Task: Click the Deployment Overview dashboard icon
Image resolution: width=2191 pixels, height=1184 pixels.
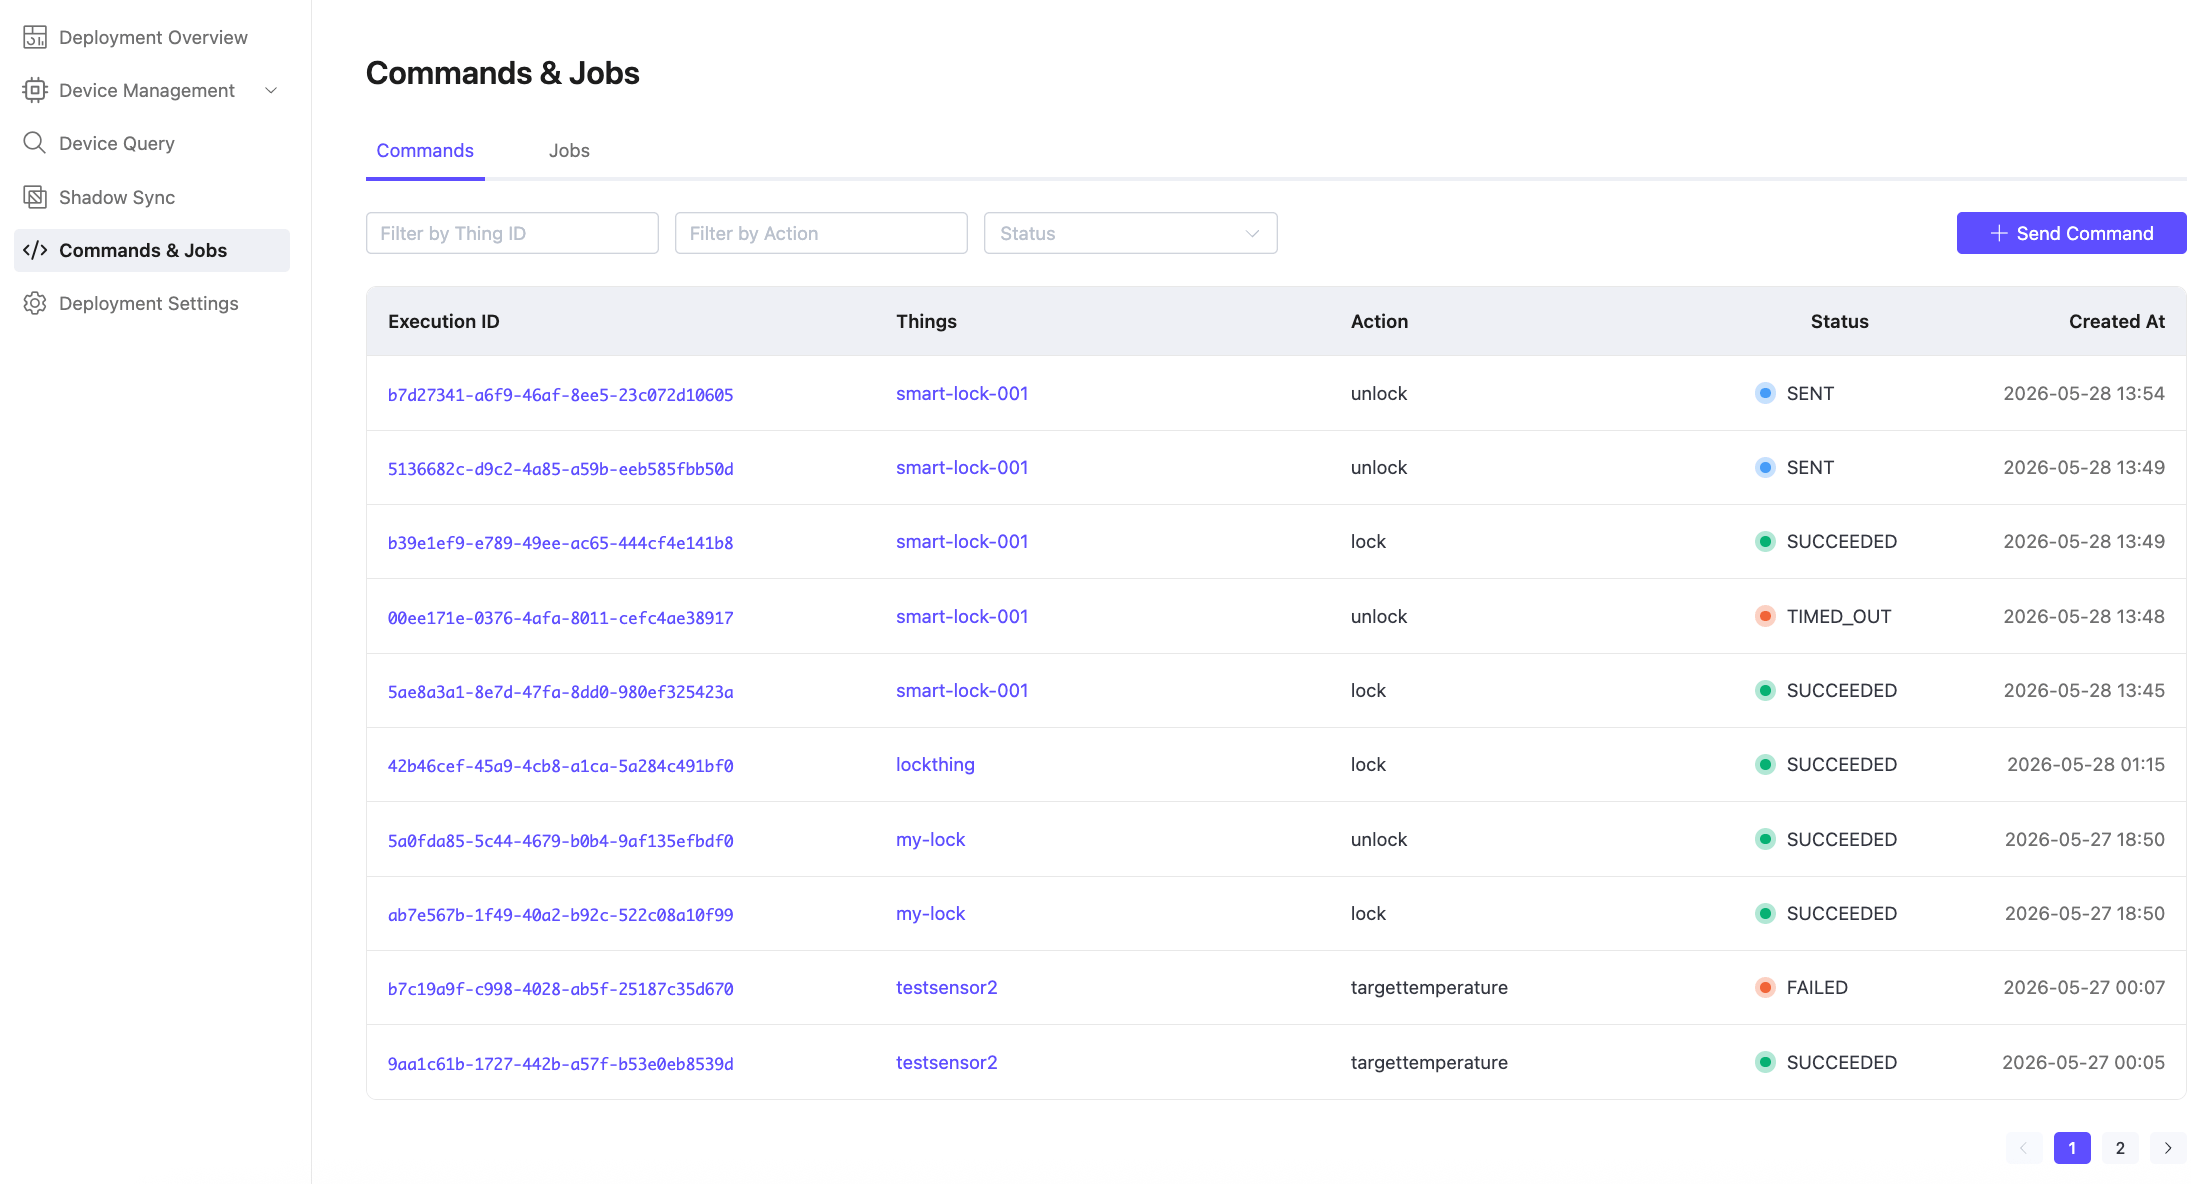Action: coord(35,37)
